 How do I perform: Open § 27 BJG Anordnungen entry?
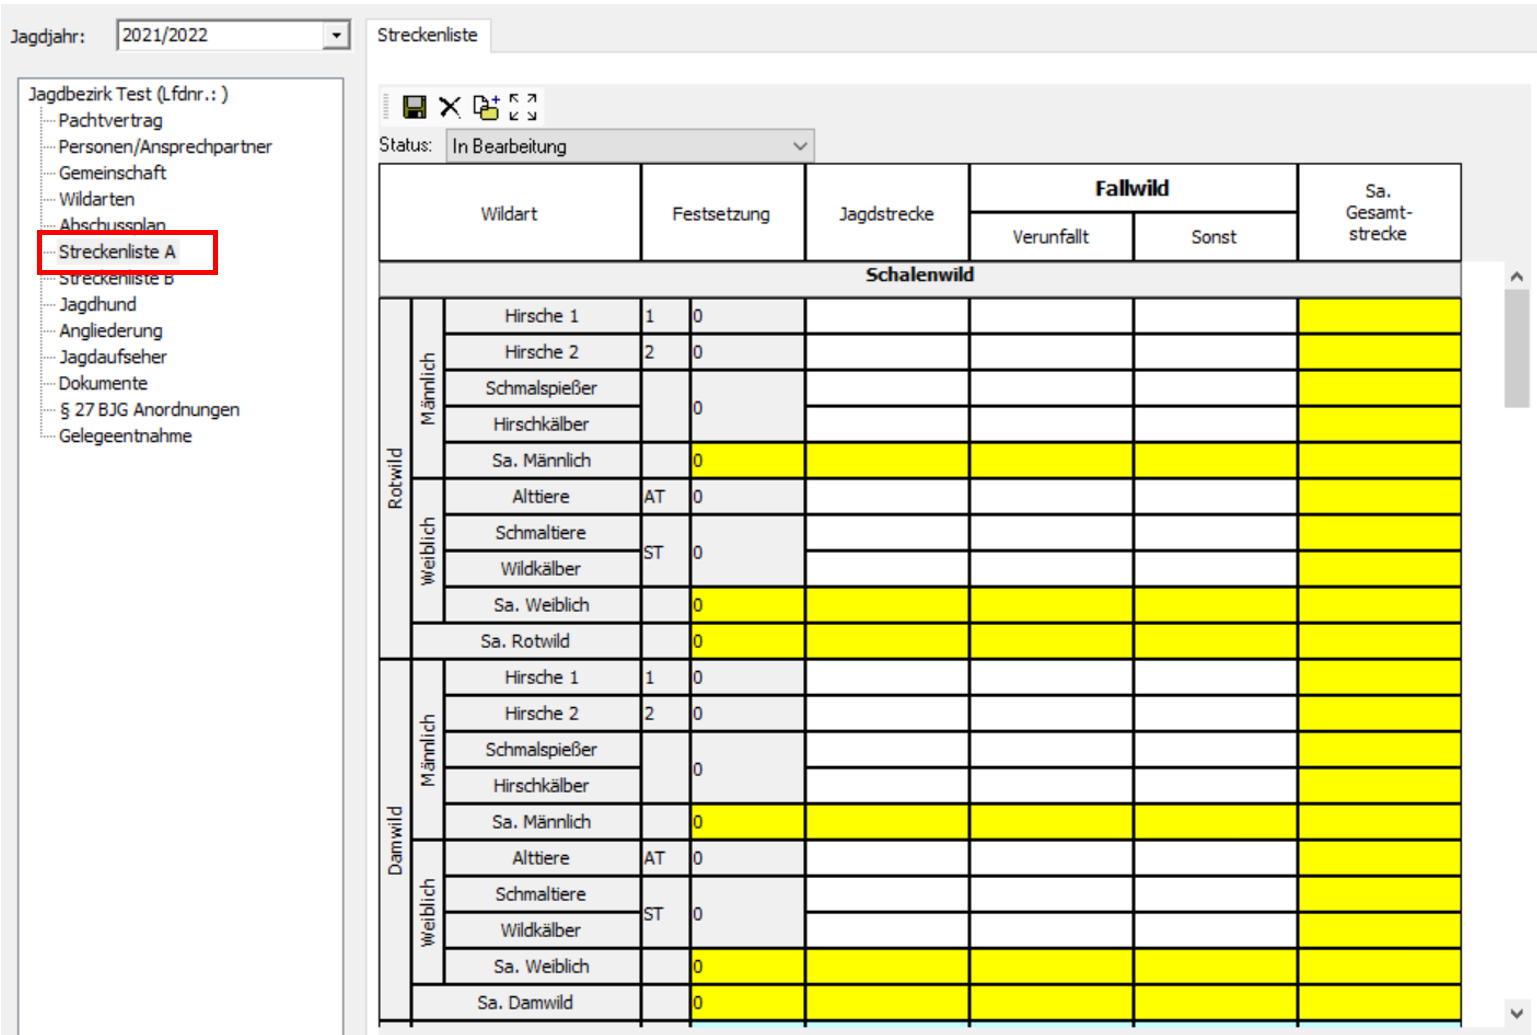tap(149, 410)
